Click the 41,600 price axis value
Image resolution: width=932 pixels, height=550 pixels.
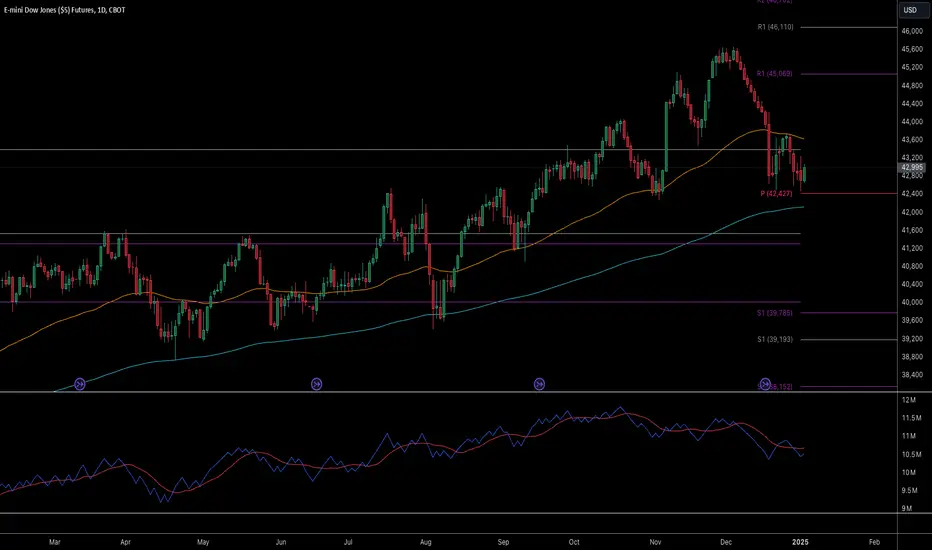912,230
